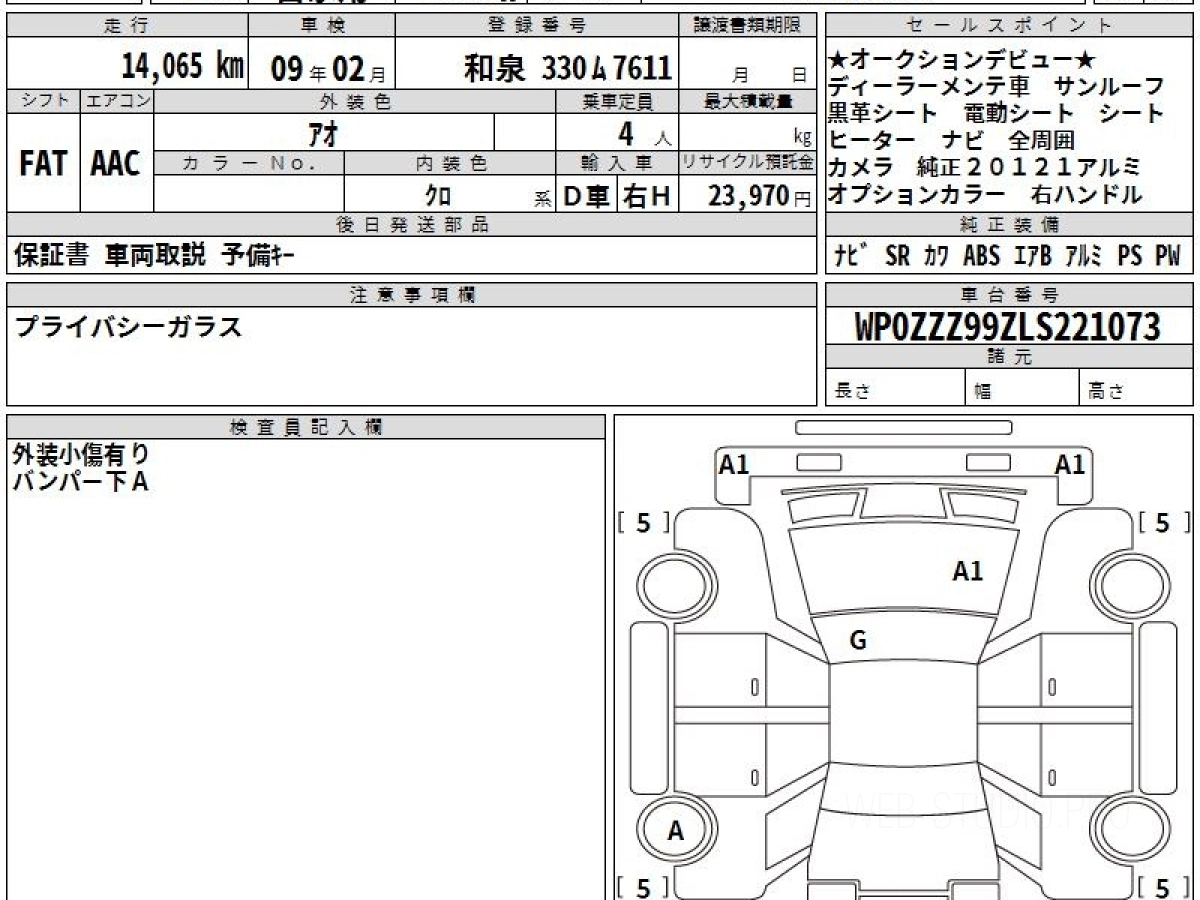Click the カラーNo. label

coord(250,163)
